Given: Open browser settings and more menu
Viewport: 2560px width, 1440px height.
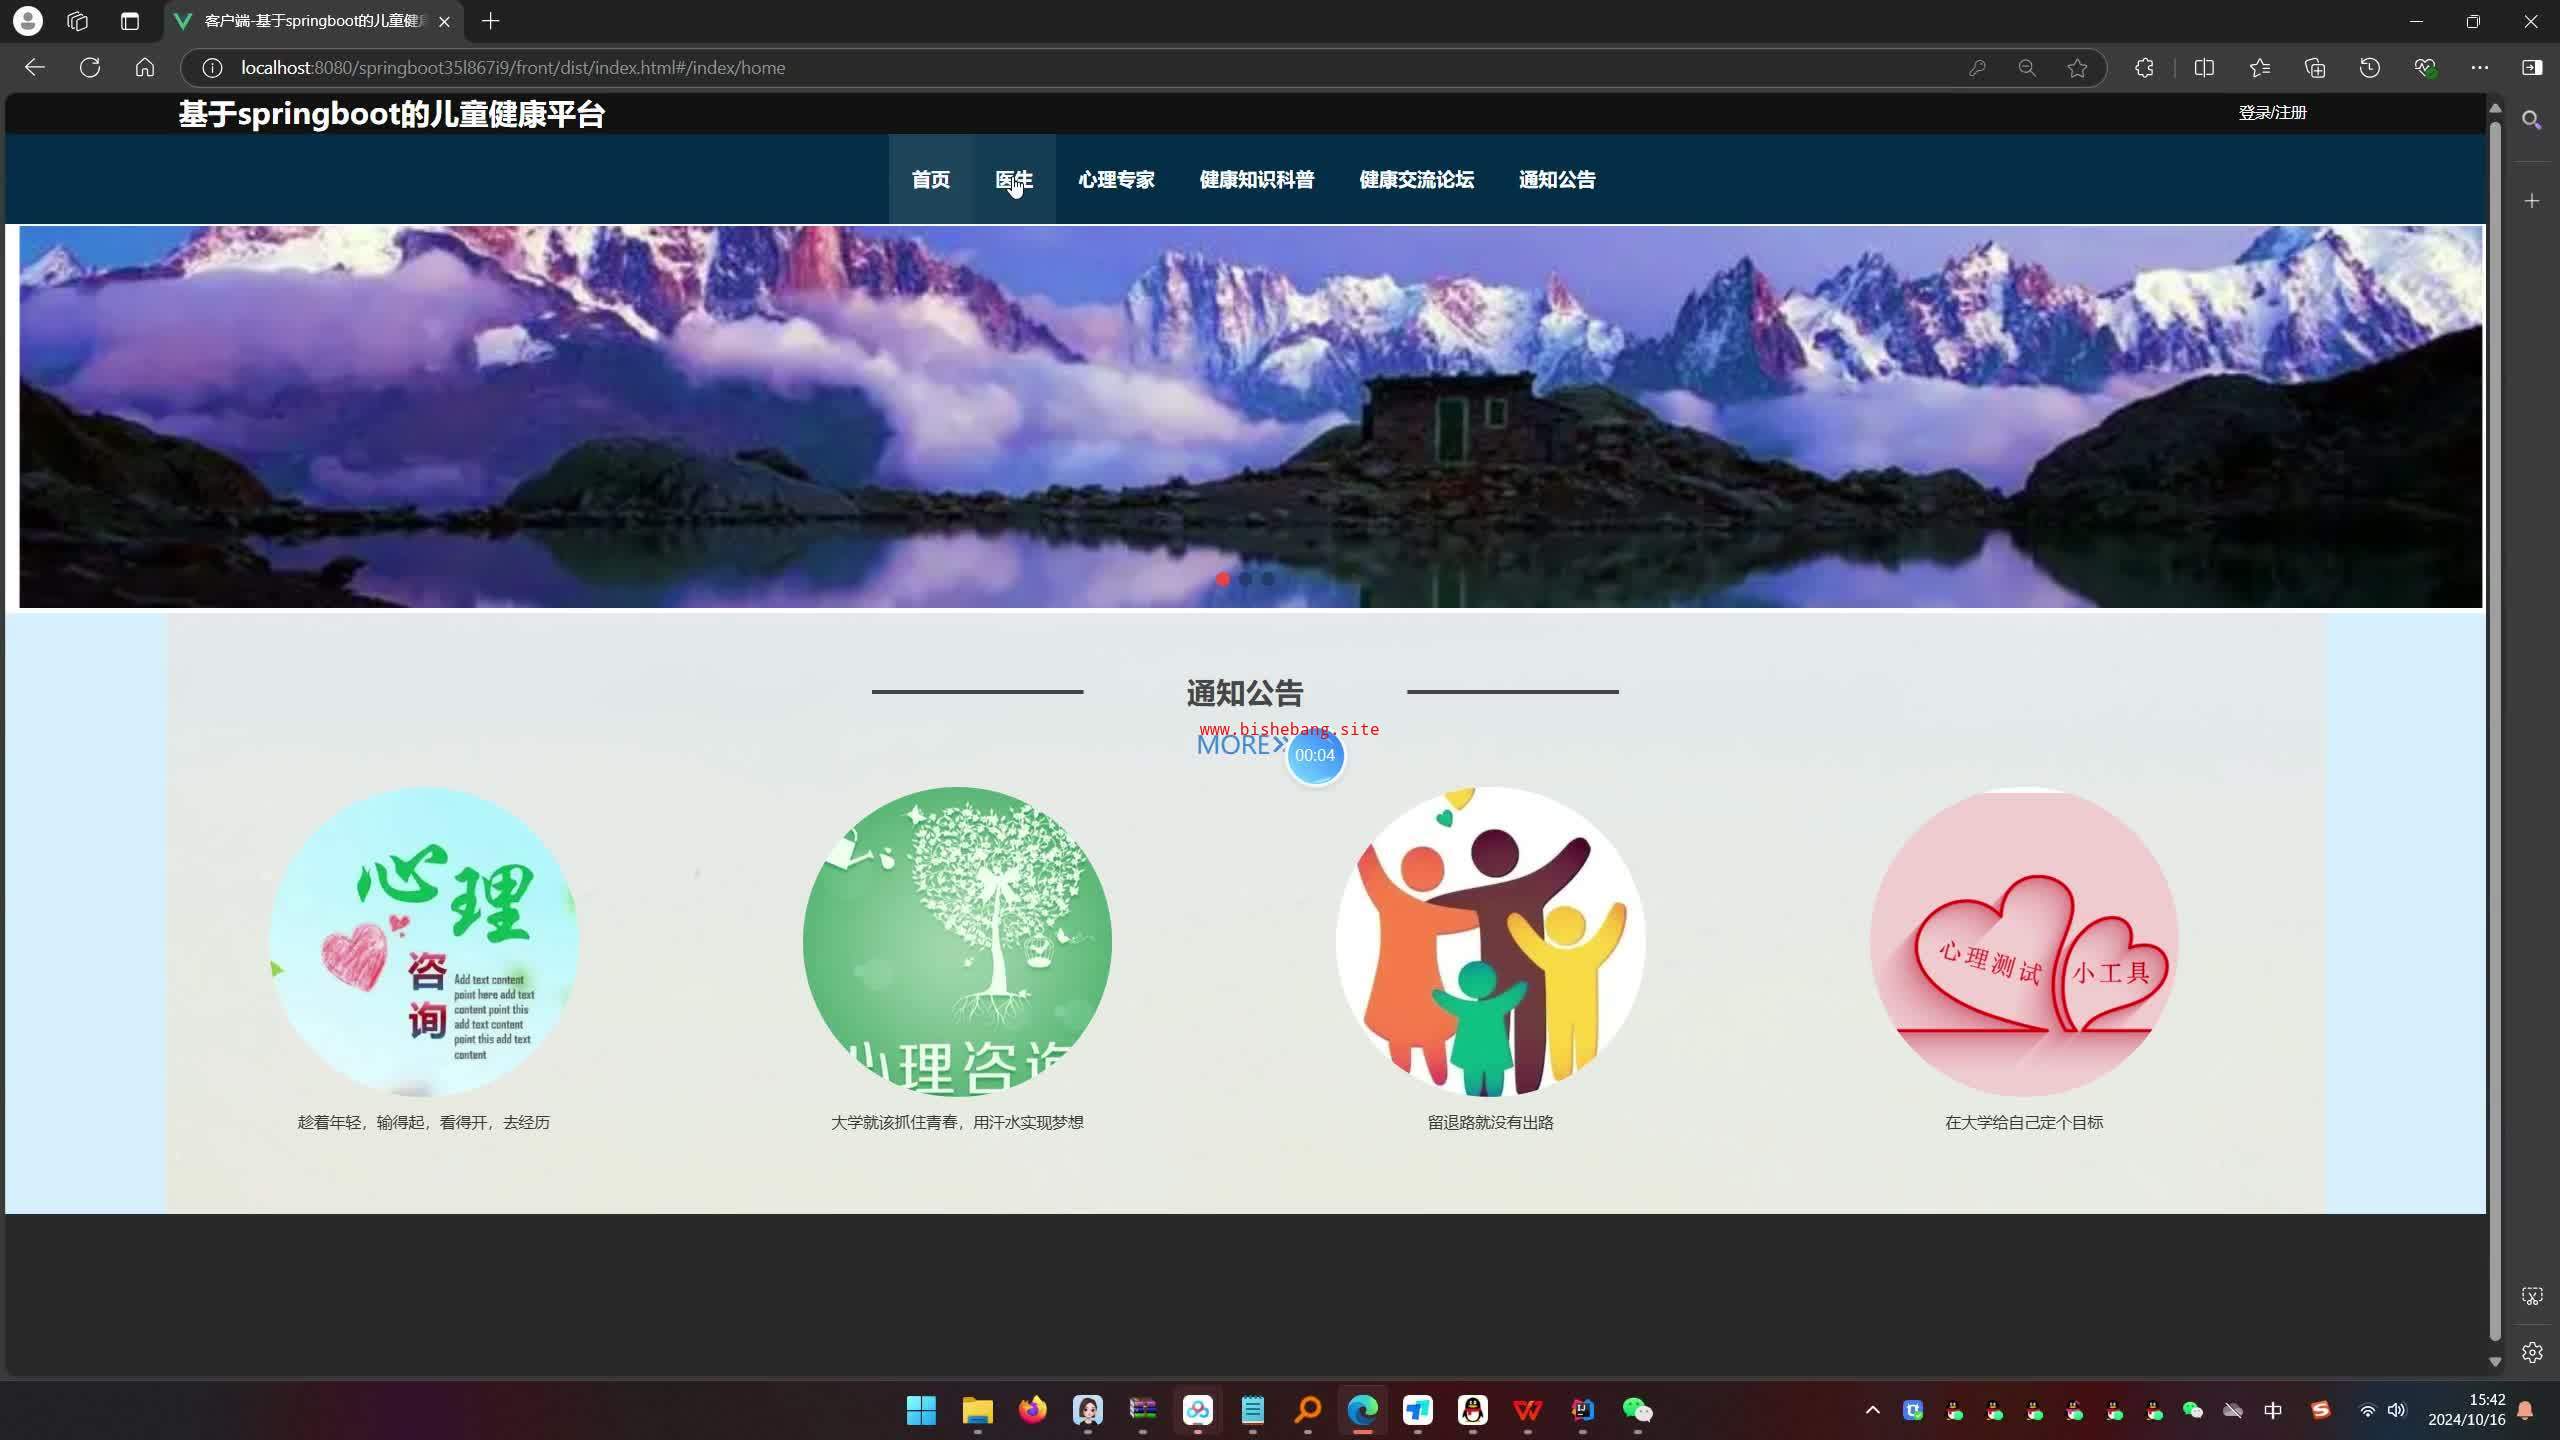Looking at the screenshot, I should (x=2479, y=68).
